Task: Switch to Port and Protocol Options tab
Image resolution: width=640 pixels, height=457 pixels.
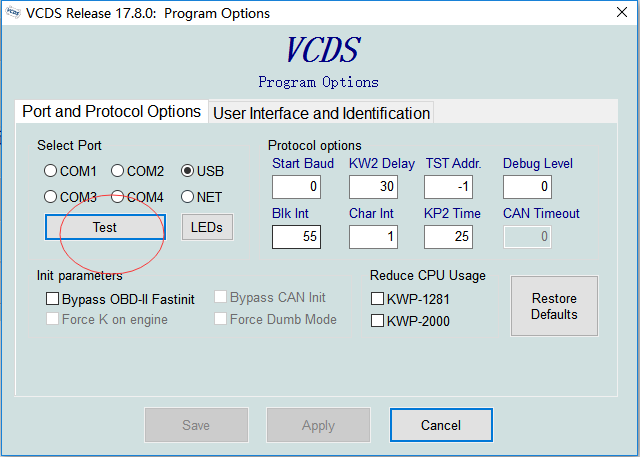Action: pos(111,111)
